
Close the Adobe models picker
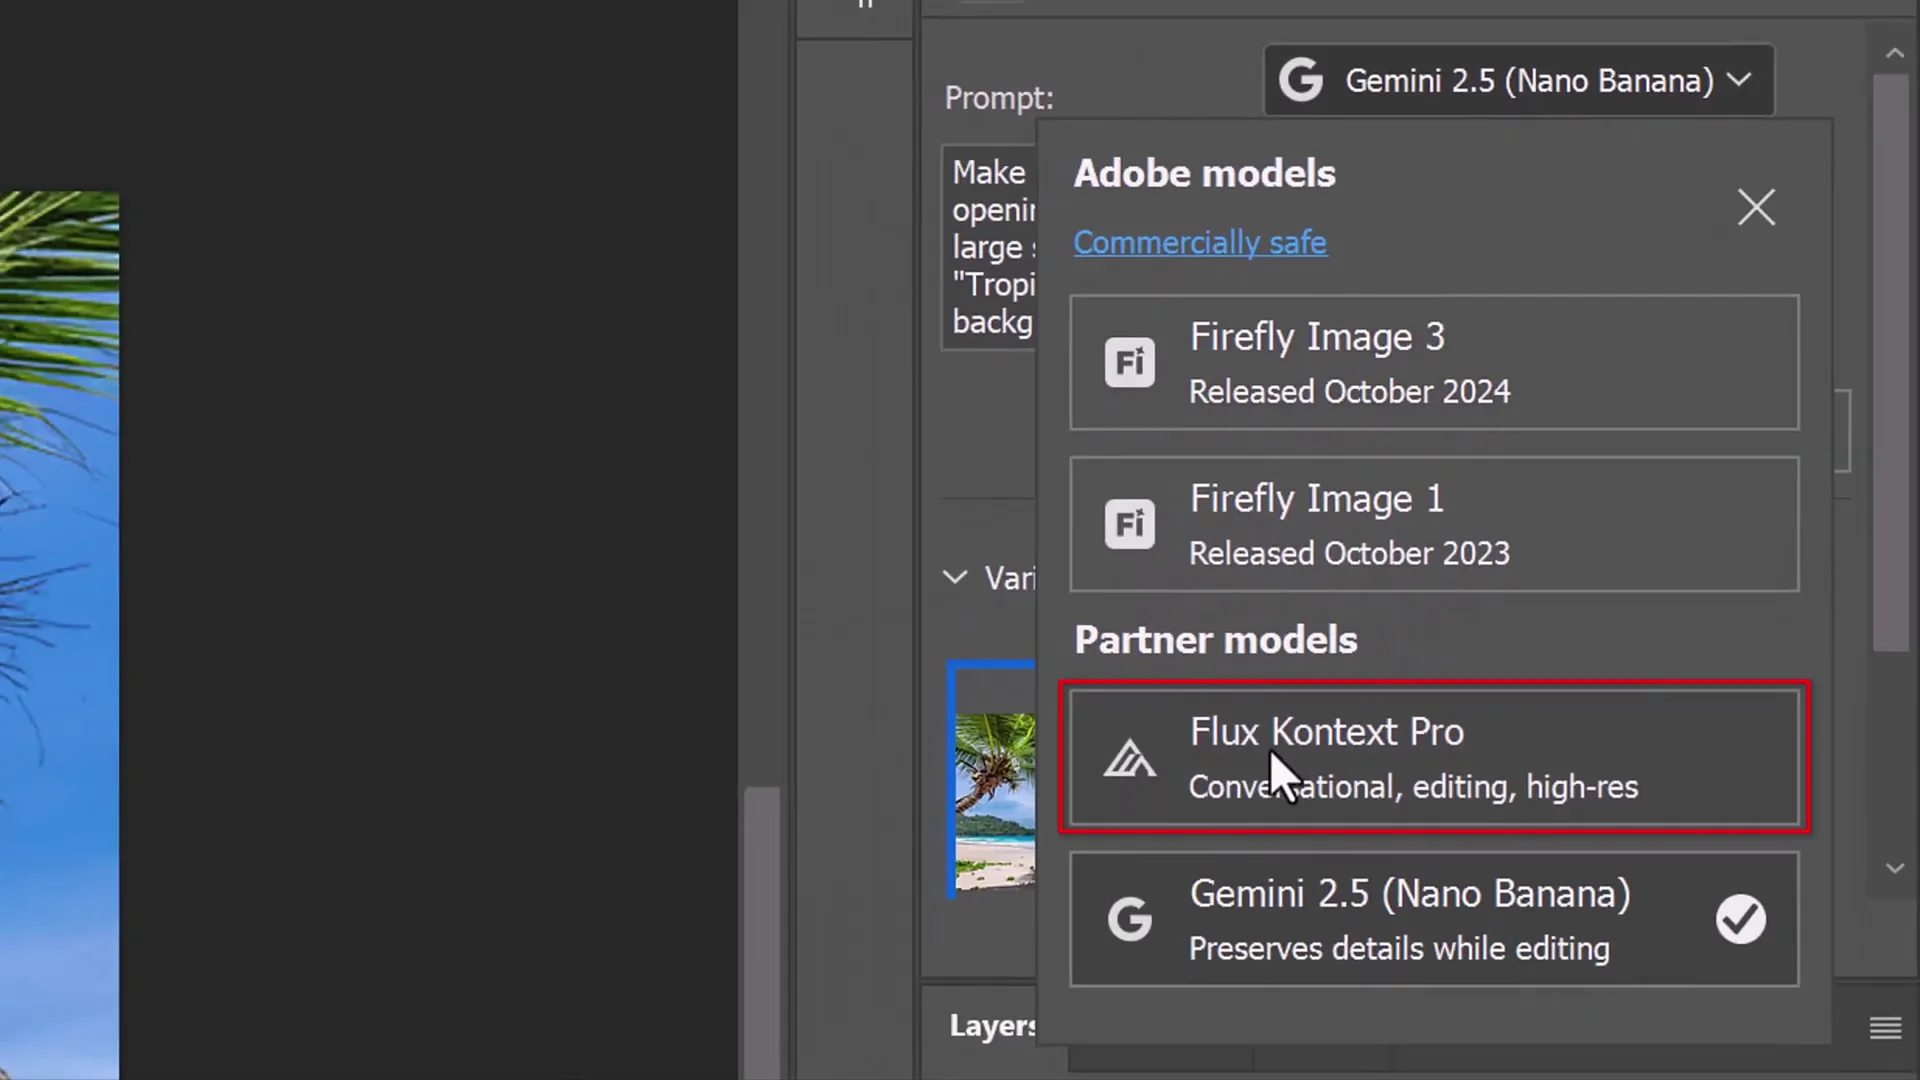pos(1756,207)
